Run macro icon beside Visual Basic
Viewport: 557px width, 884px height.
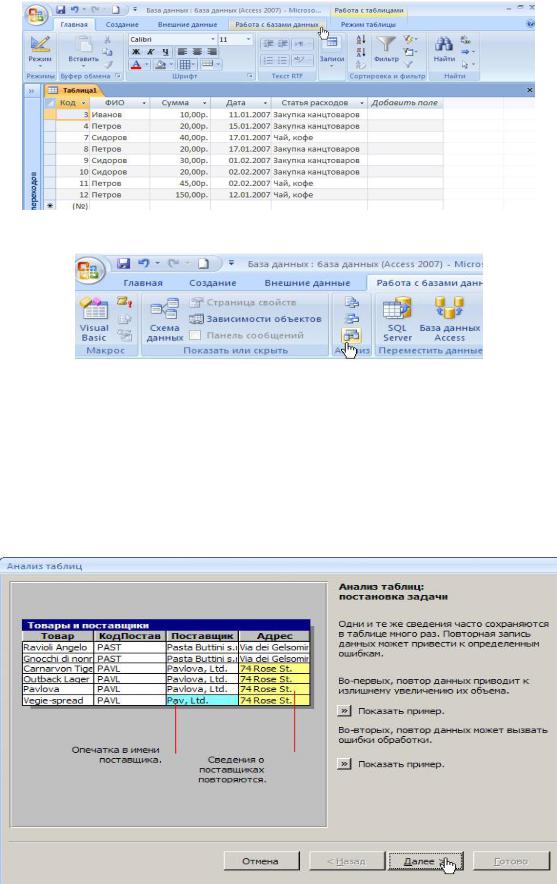pos(125,303)
